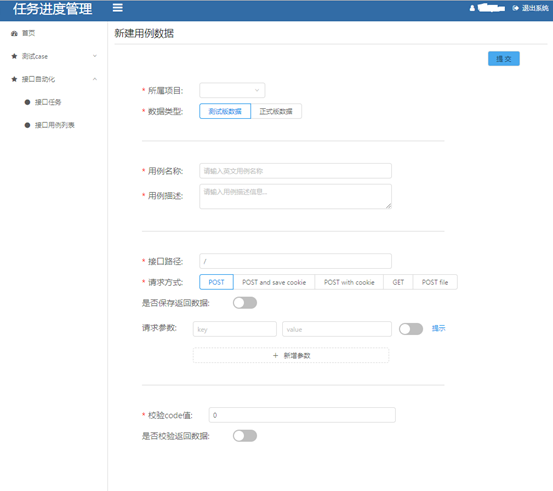This screenshot has width=553, height=491.
Task: Open 接口自动化 sidebar menu
Action: click(x=54, y=79)
